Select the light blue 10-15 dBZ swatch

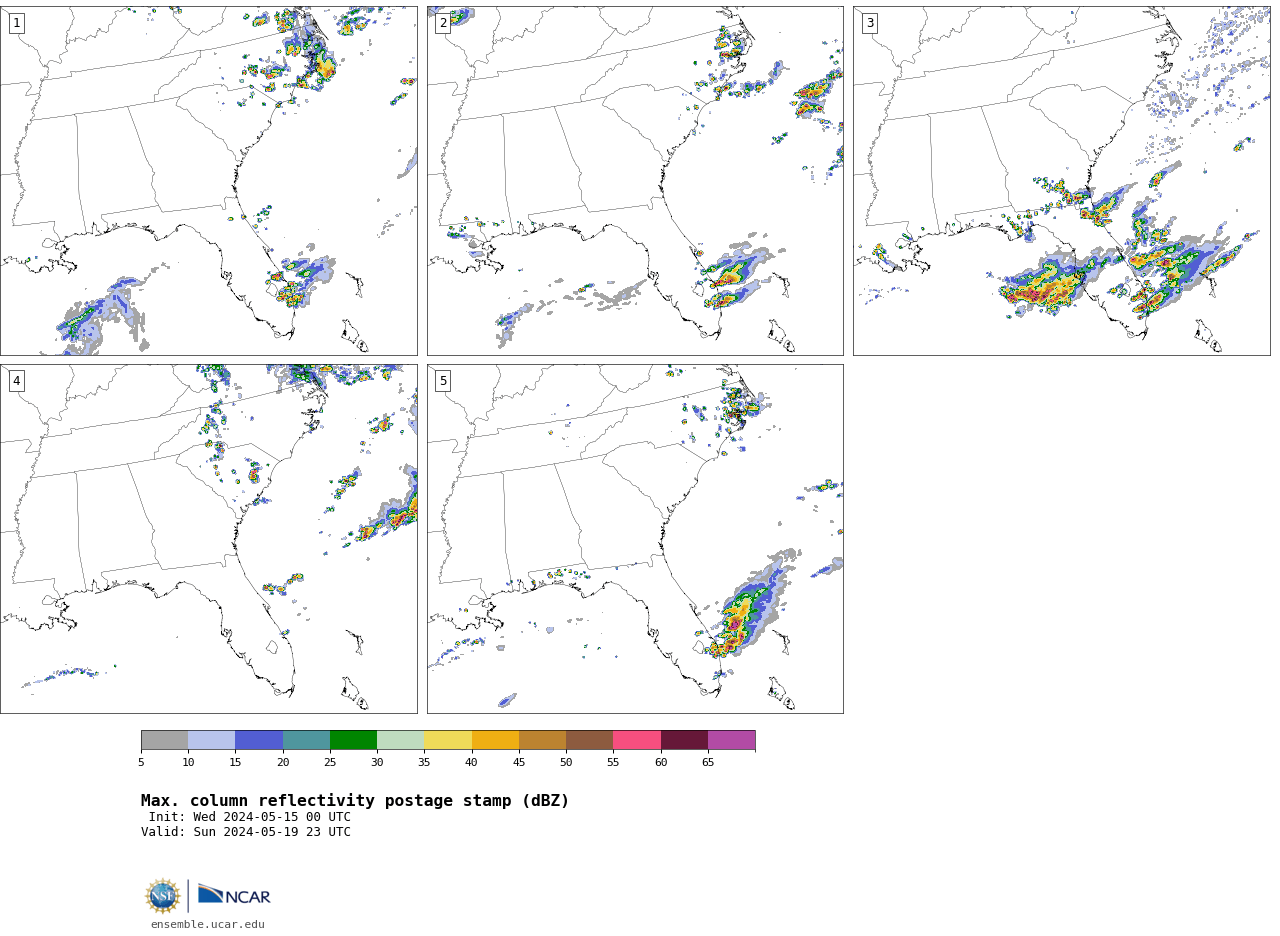coord(211,740)
